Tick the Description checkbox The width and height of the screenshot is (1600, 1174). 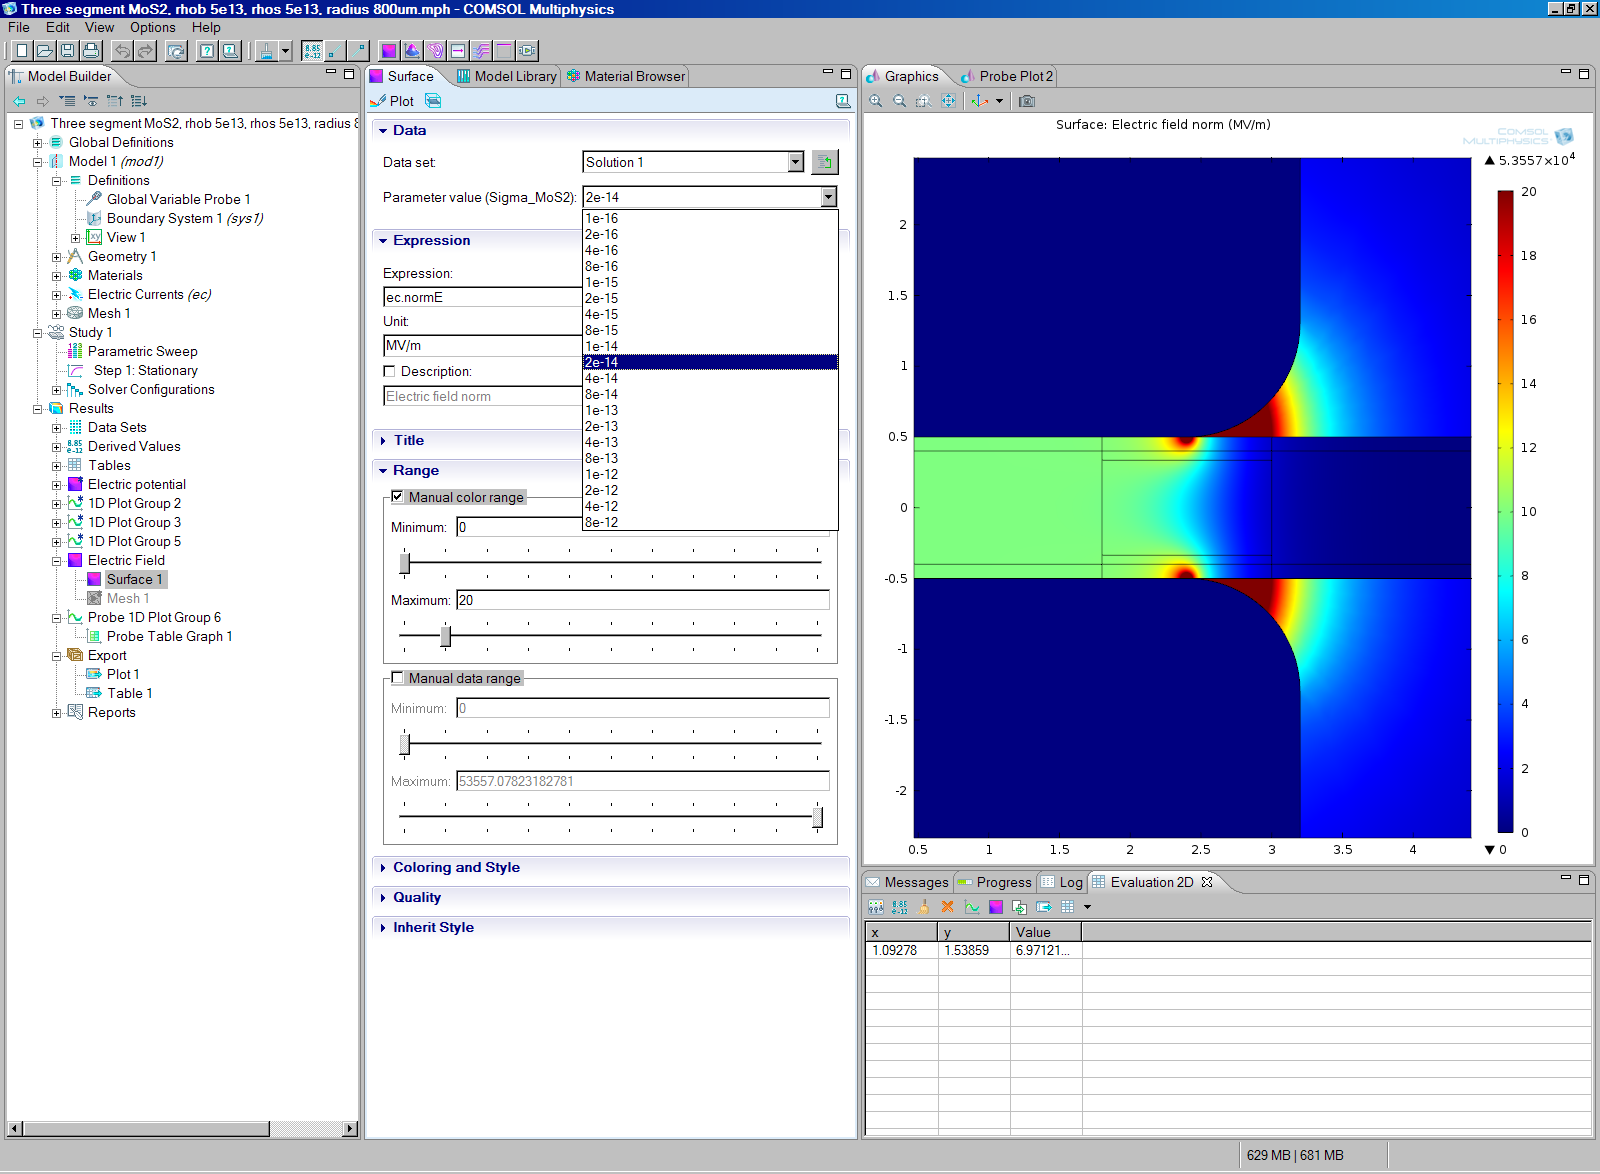[390, 371]
